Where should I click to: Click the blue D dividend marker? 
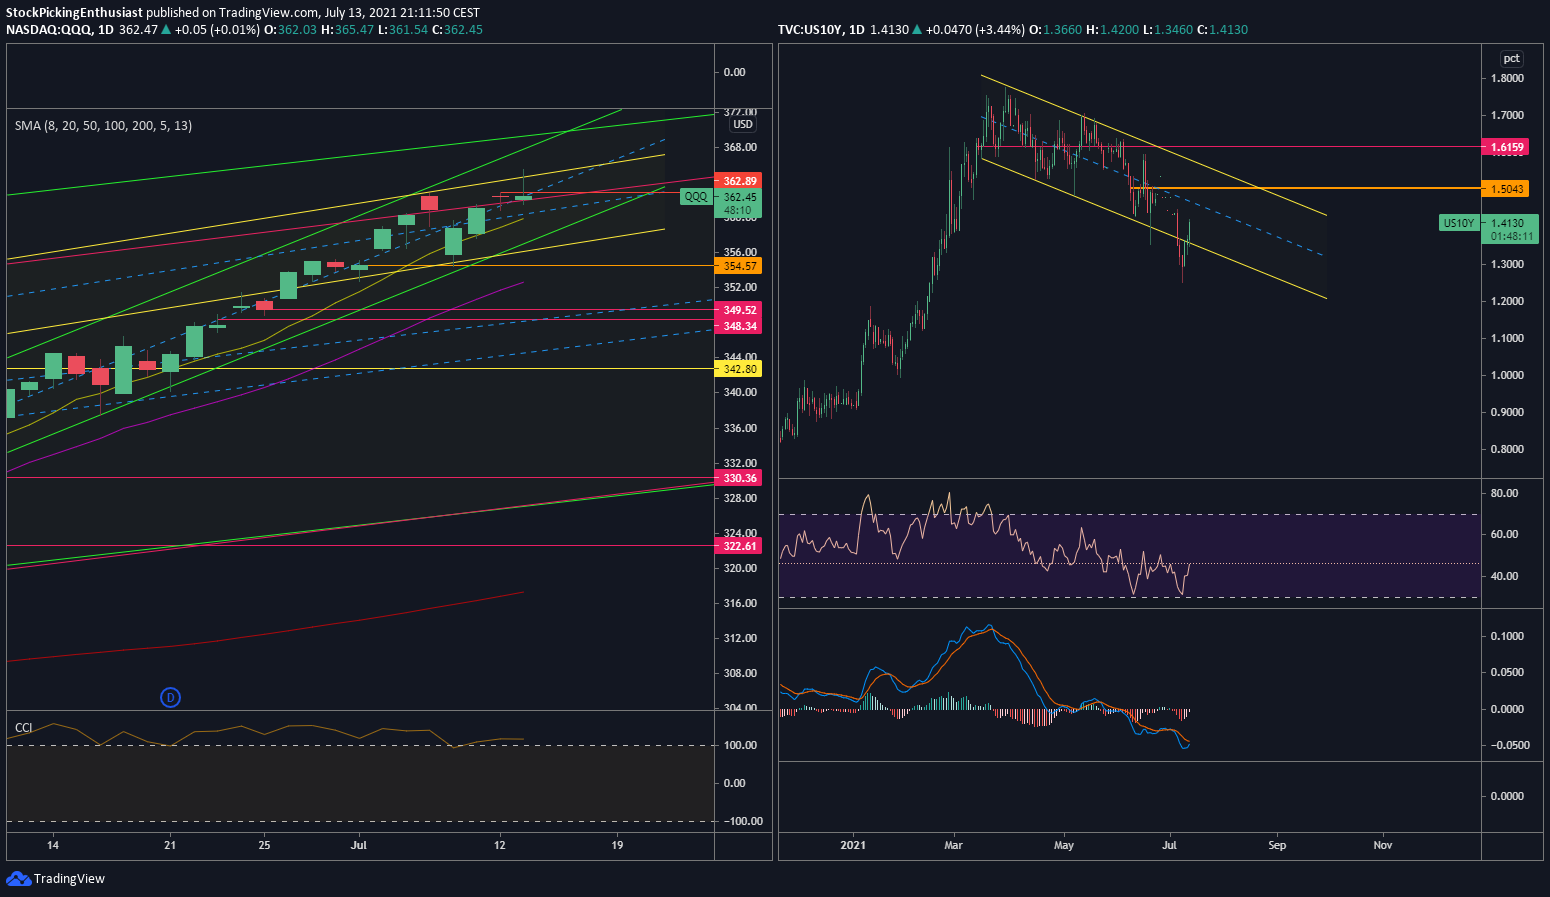[171, 698]
